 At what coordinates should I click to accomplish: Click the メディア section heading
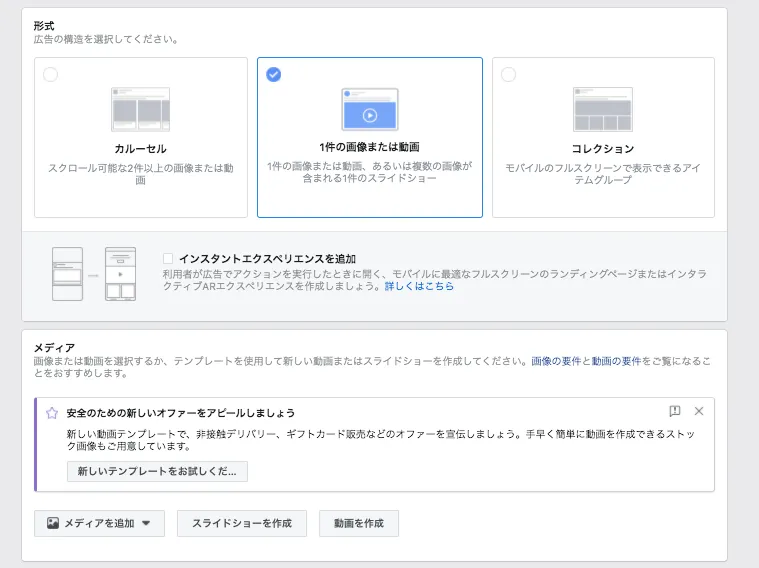(54, 348)
